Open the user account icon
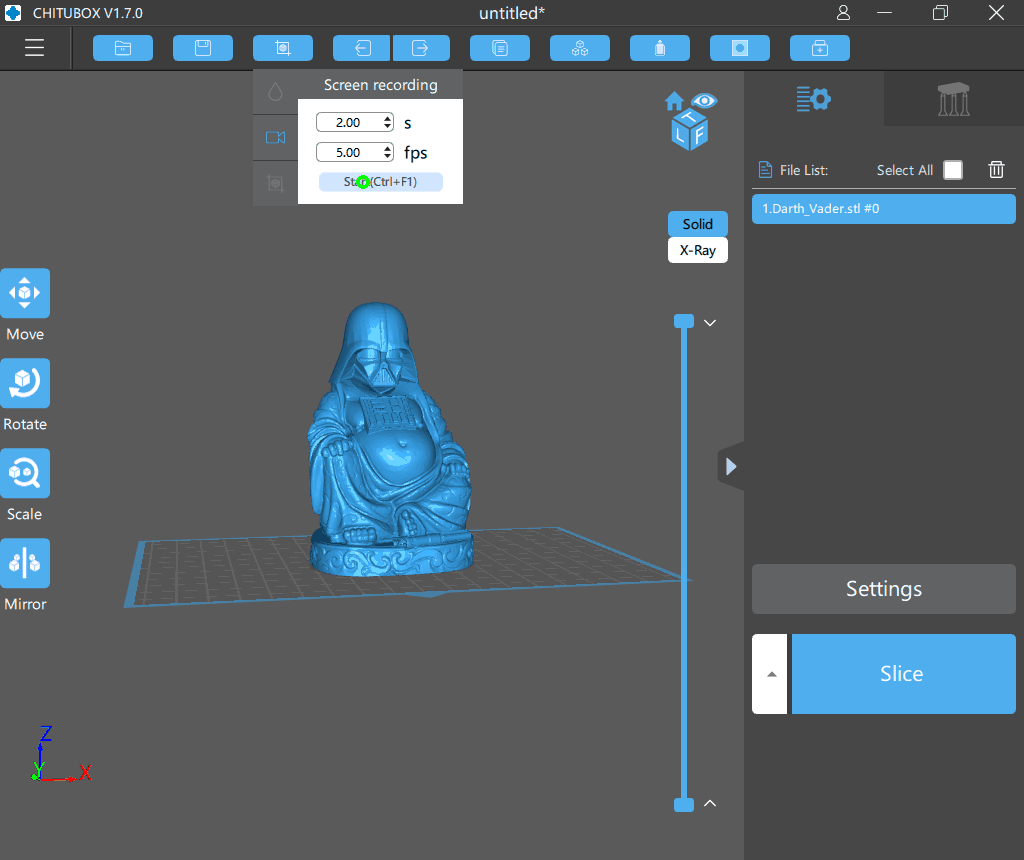The width and height of the screenshot is (1024, 860). point(843,12)
